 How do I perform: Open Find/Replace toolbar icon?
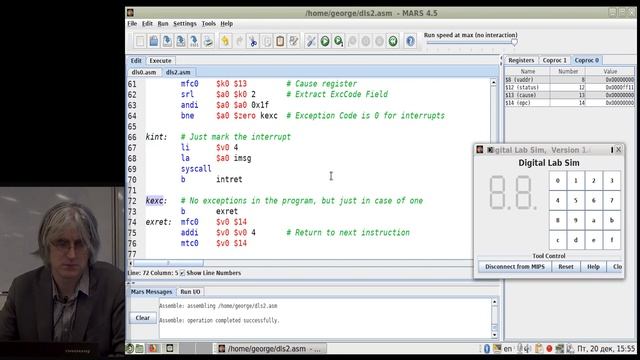293,41
